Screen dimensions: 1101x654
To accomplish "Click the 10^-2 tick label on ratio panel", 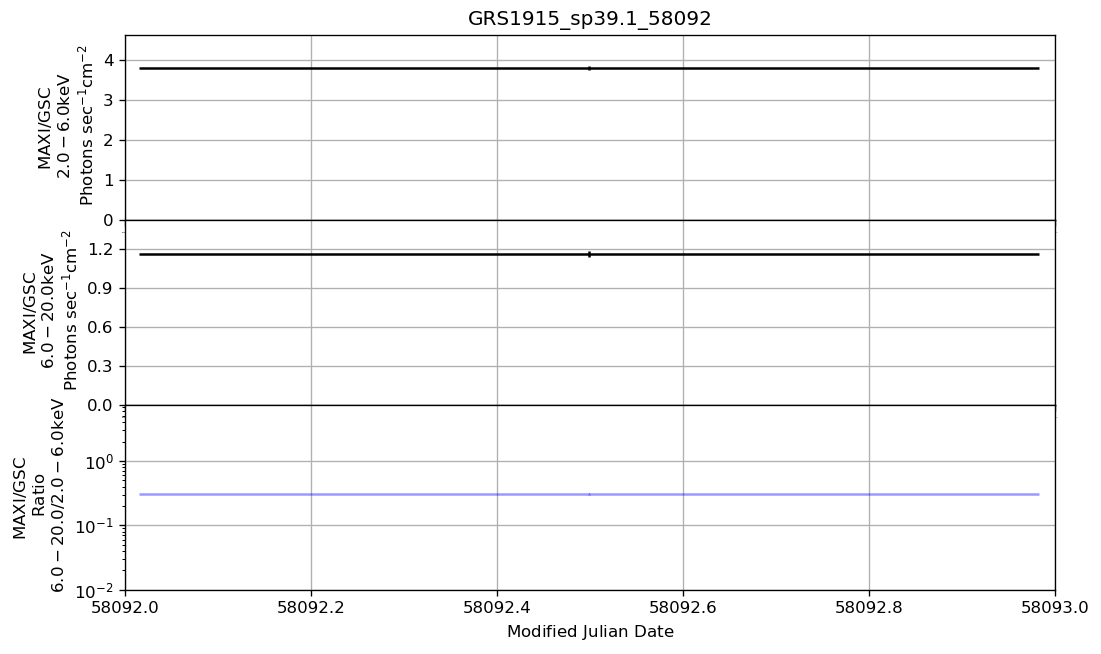I will pyautogui.click(x=96, y=590).
